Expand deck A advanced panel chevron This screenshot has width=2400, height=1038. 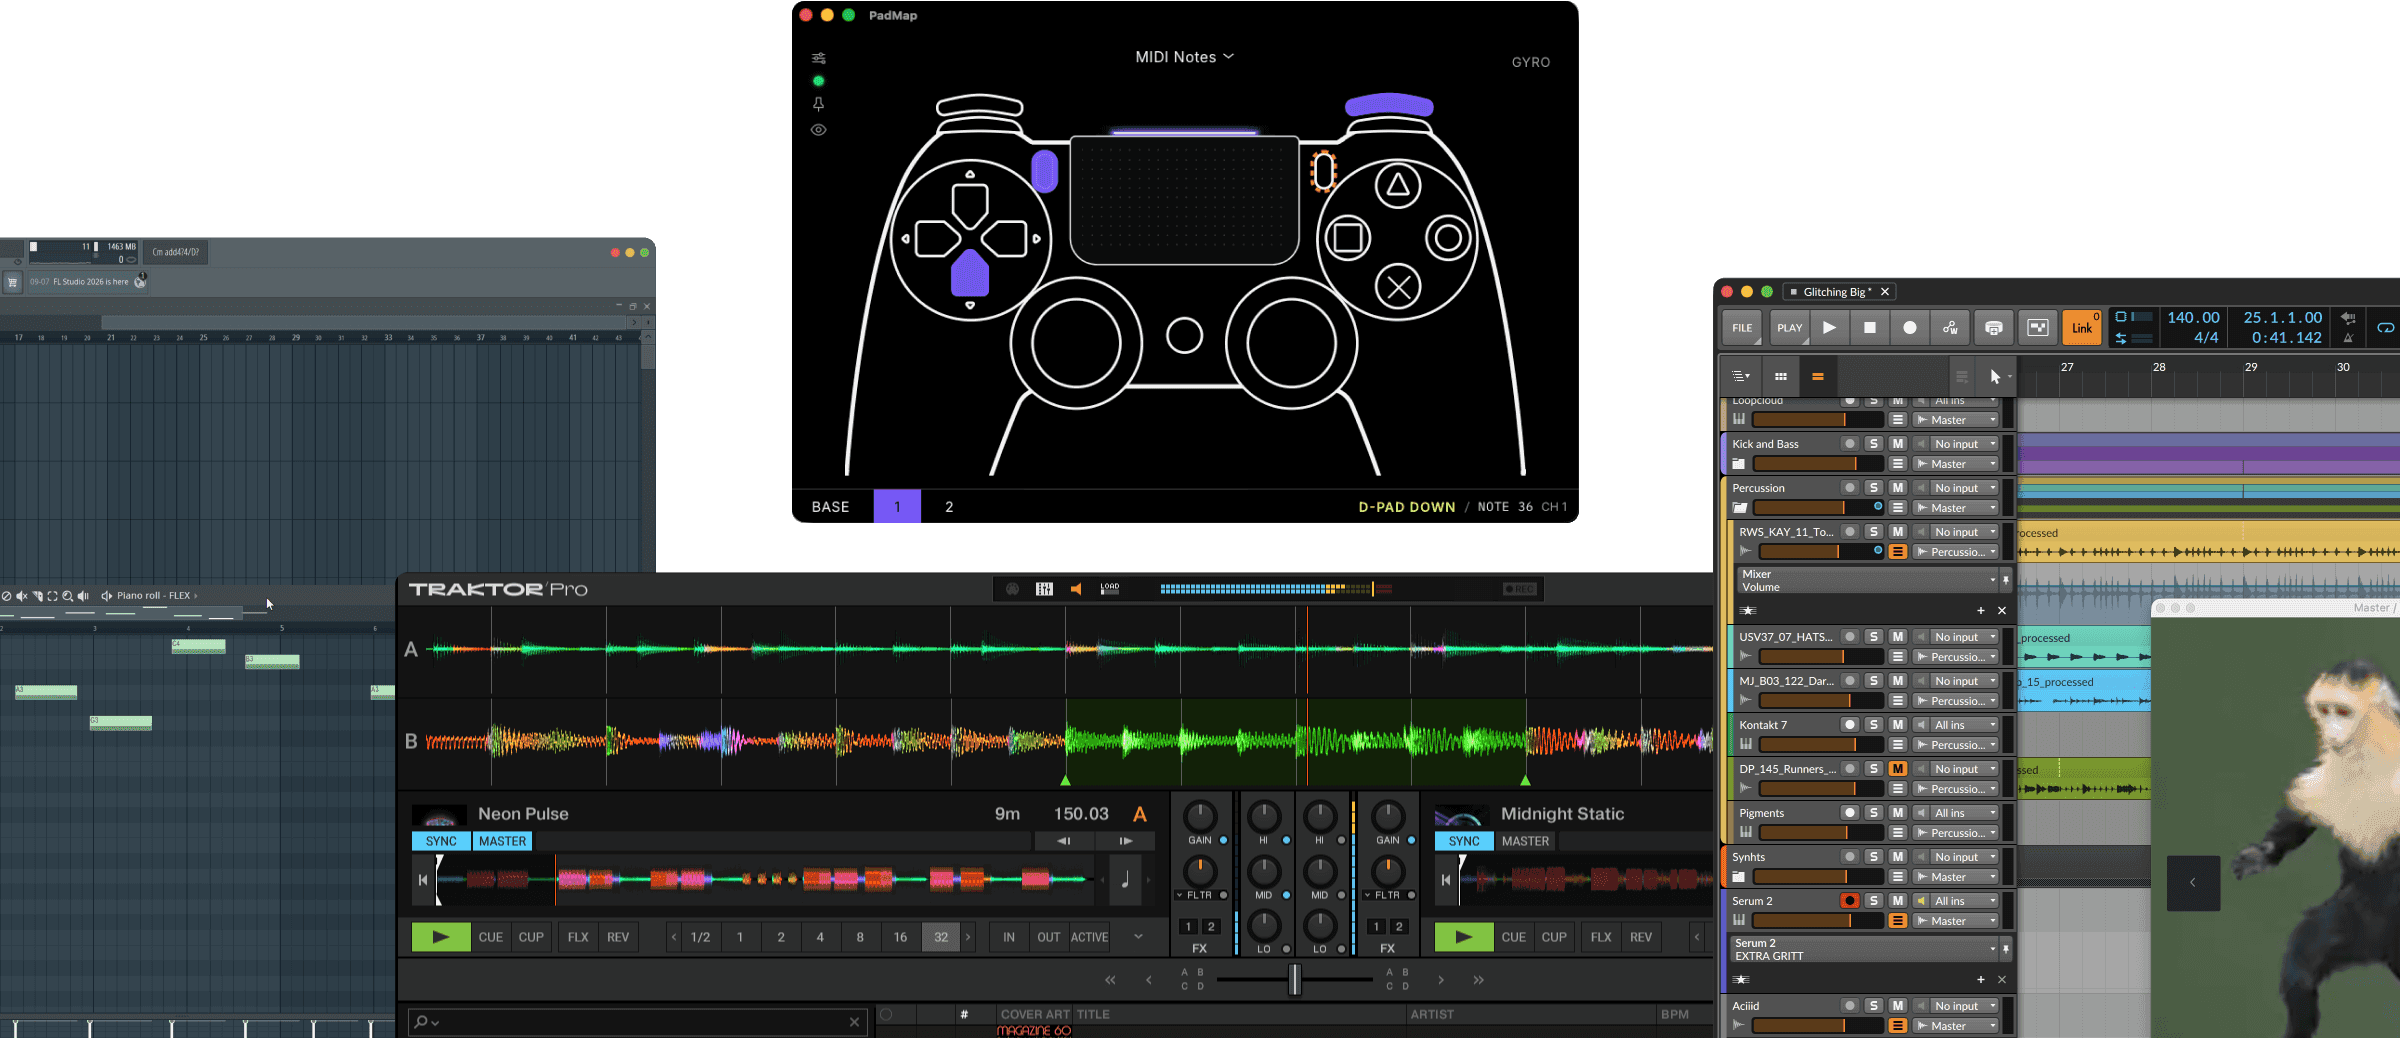point(1138,937)
